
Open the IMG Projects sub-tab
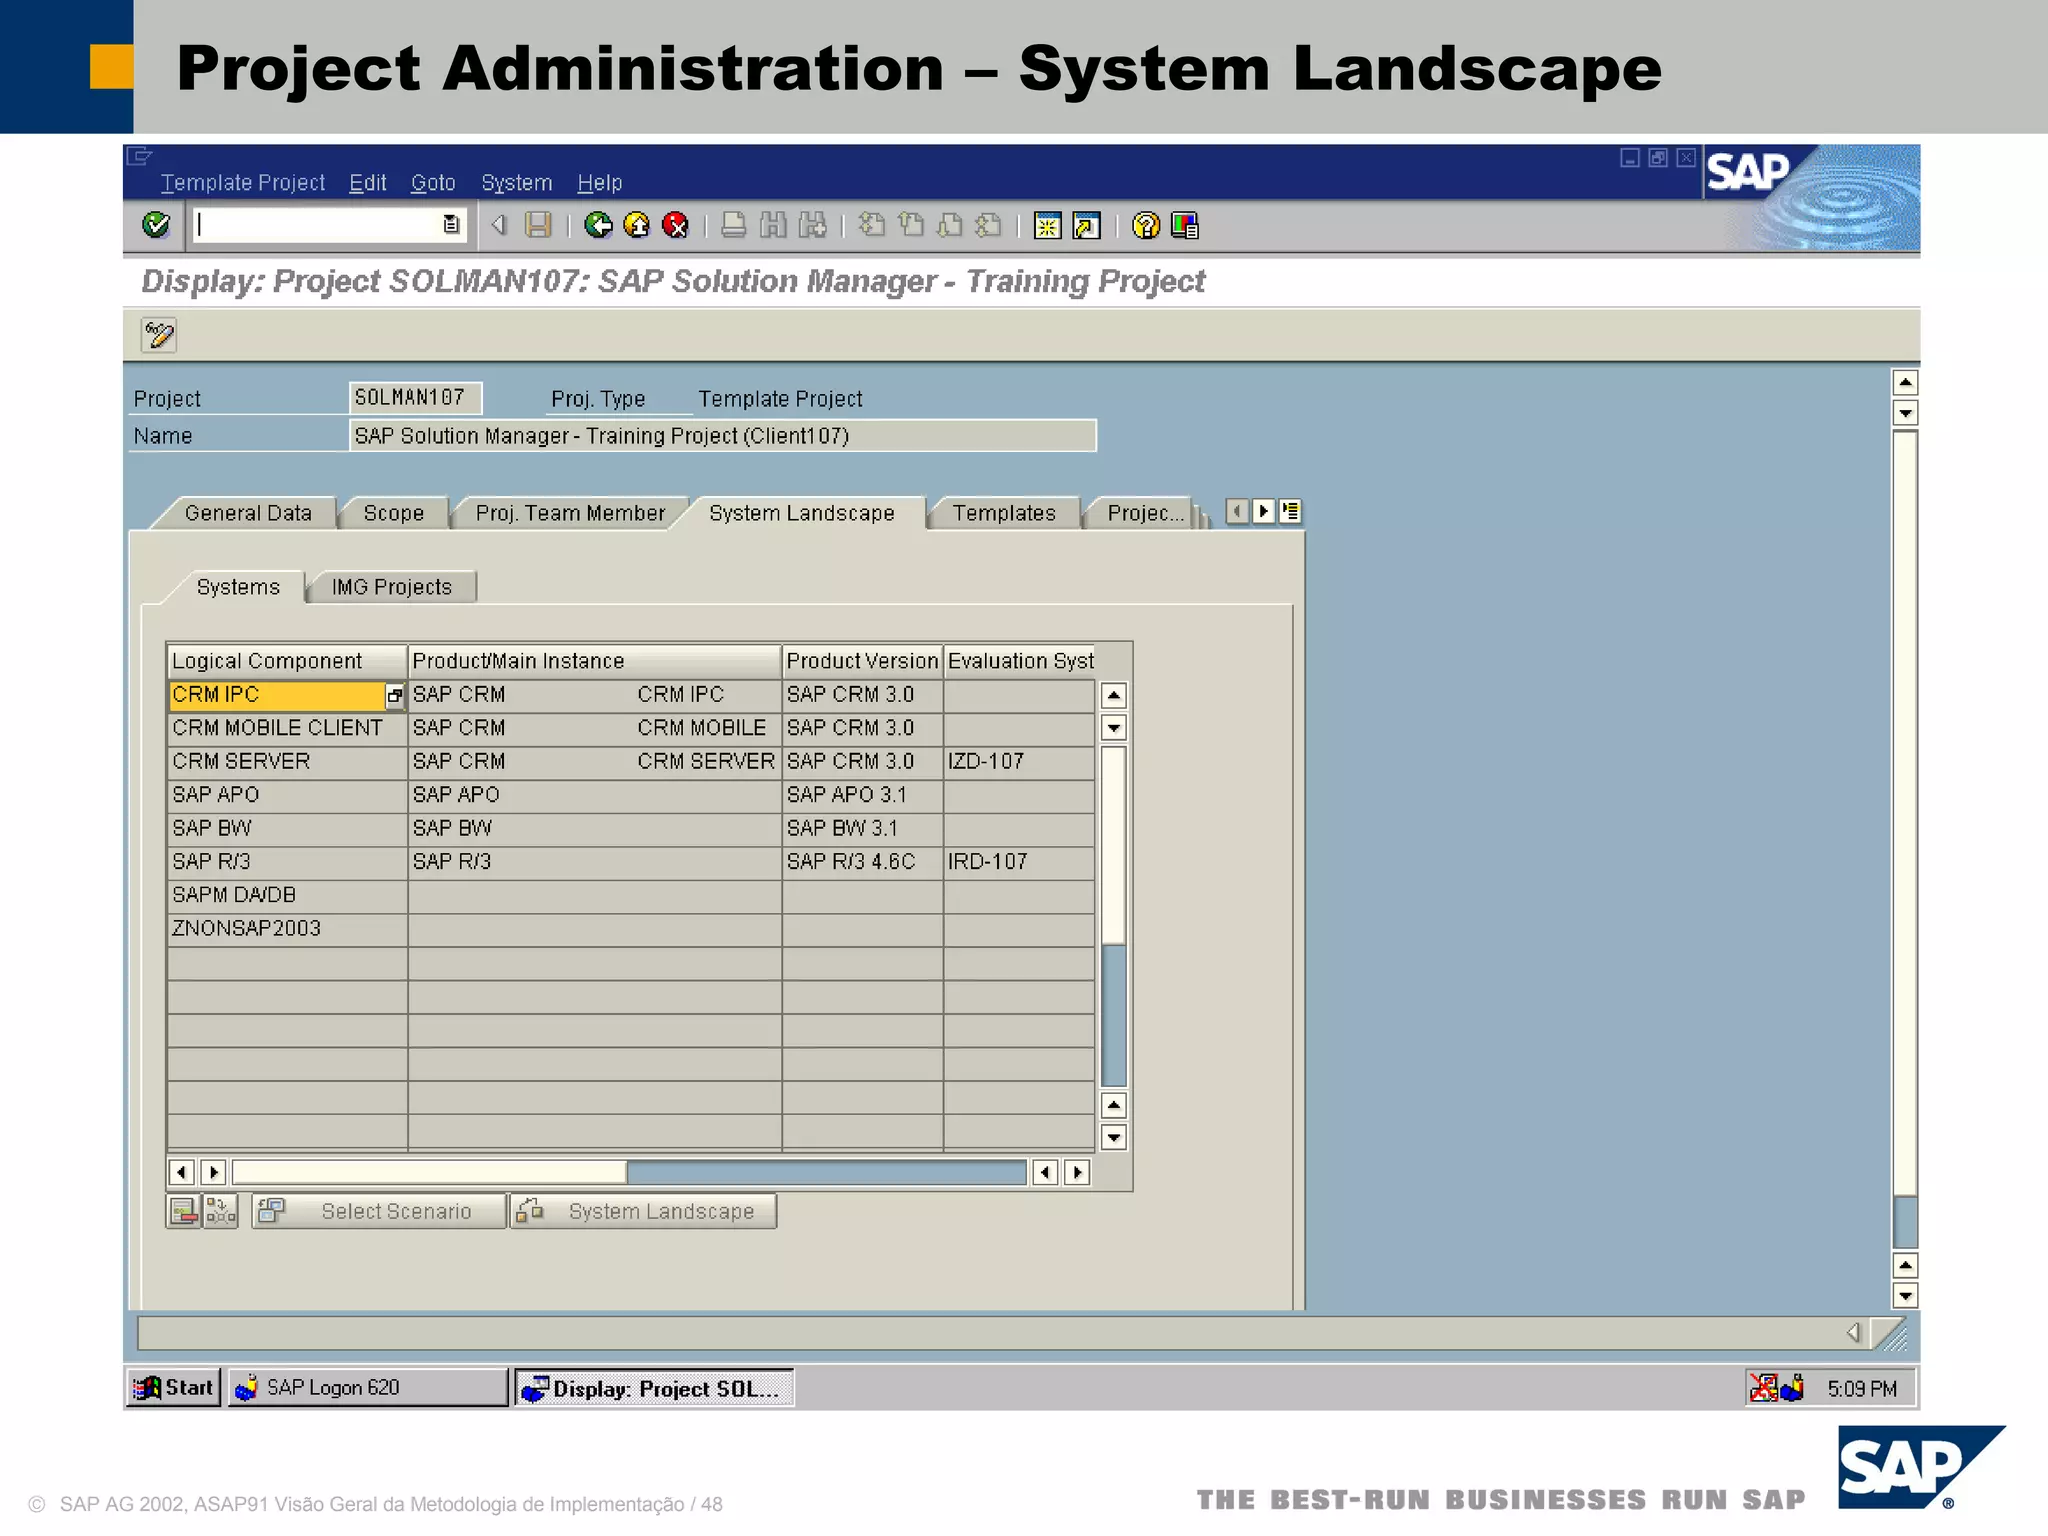[392, 587]
